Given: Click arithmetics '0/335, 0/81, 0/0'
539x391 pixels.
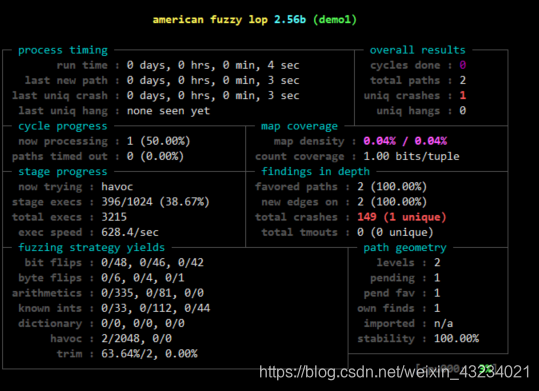Looking at the screenshot, I should pyautogui.click(x=152, y=293).
